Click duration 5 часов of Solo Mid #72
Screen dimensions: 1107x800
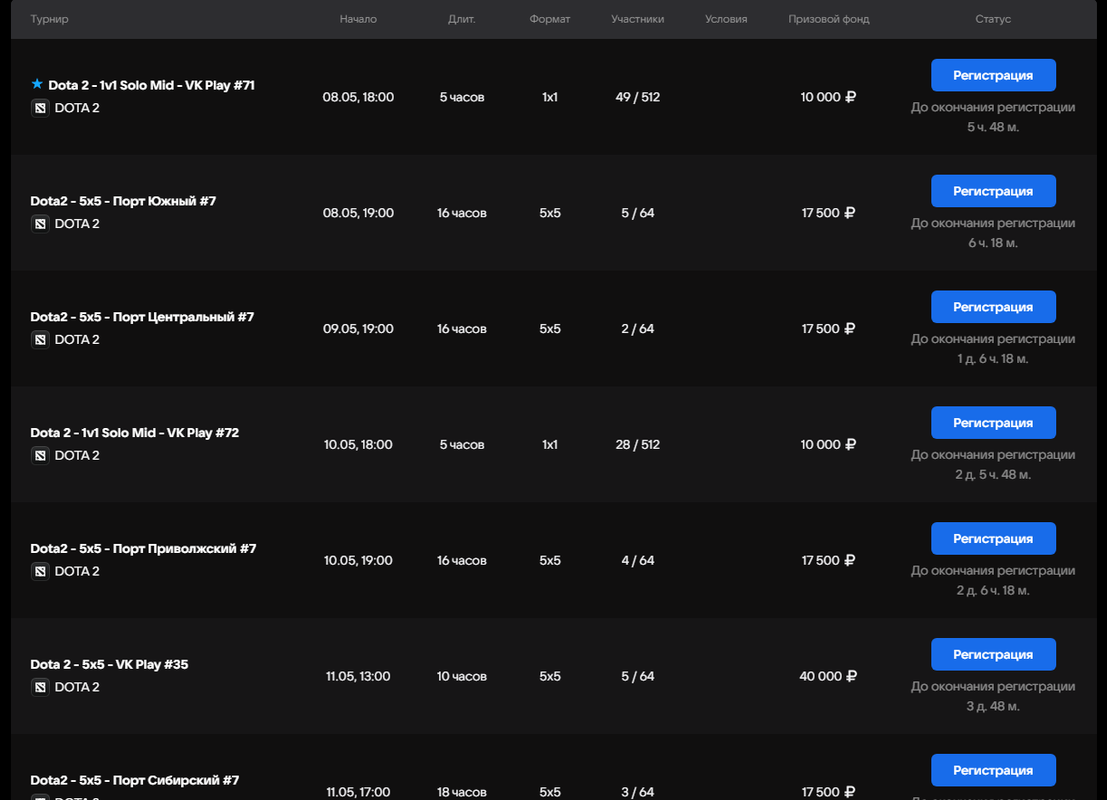[462, 444]
